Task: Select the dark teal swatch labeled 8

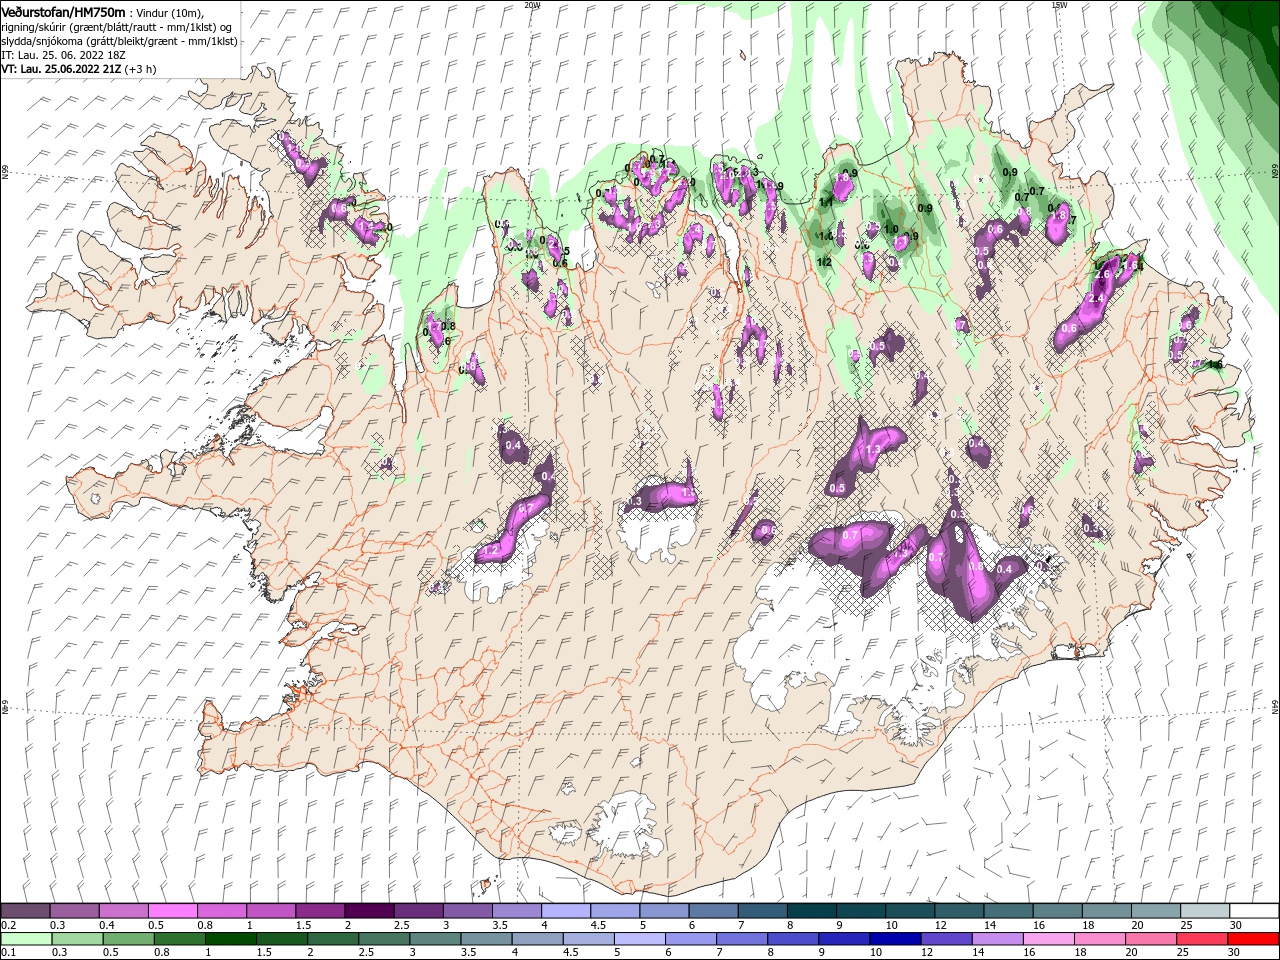Action: pos(810,911)
